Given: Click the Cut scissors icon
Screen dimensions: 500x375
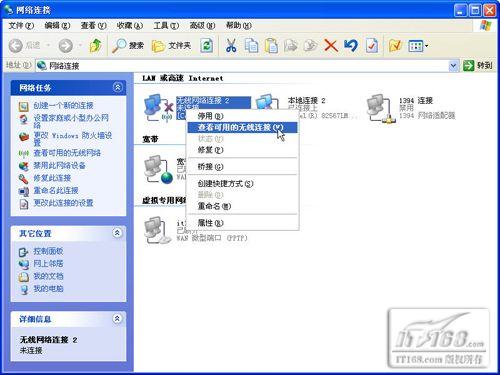Looking at the screenshot, I should pos(231,45).
